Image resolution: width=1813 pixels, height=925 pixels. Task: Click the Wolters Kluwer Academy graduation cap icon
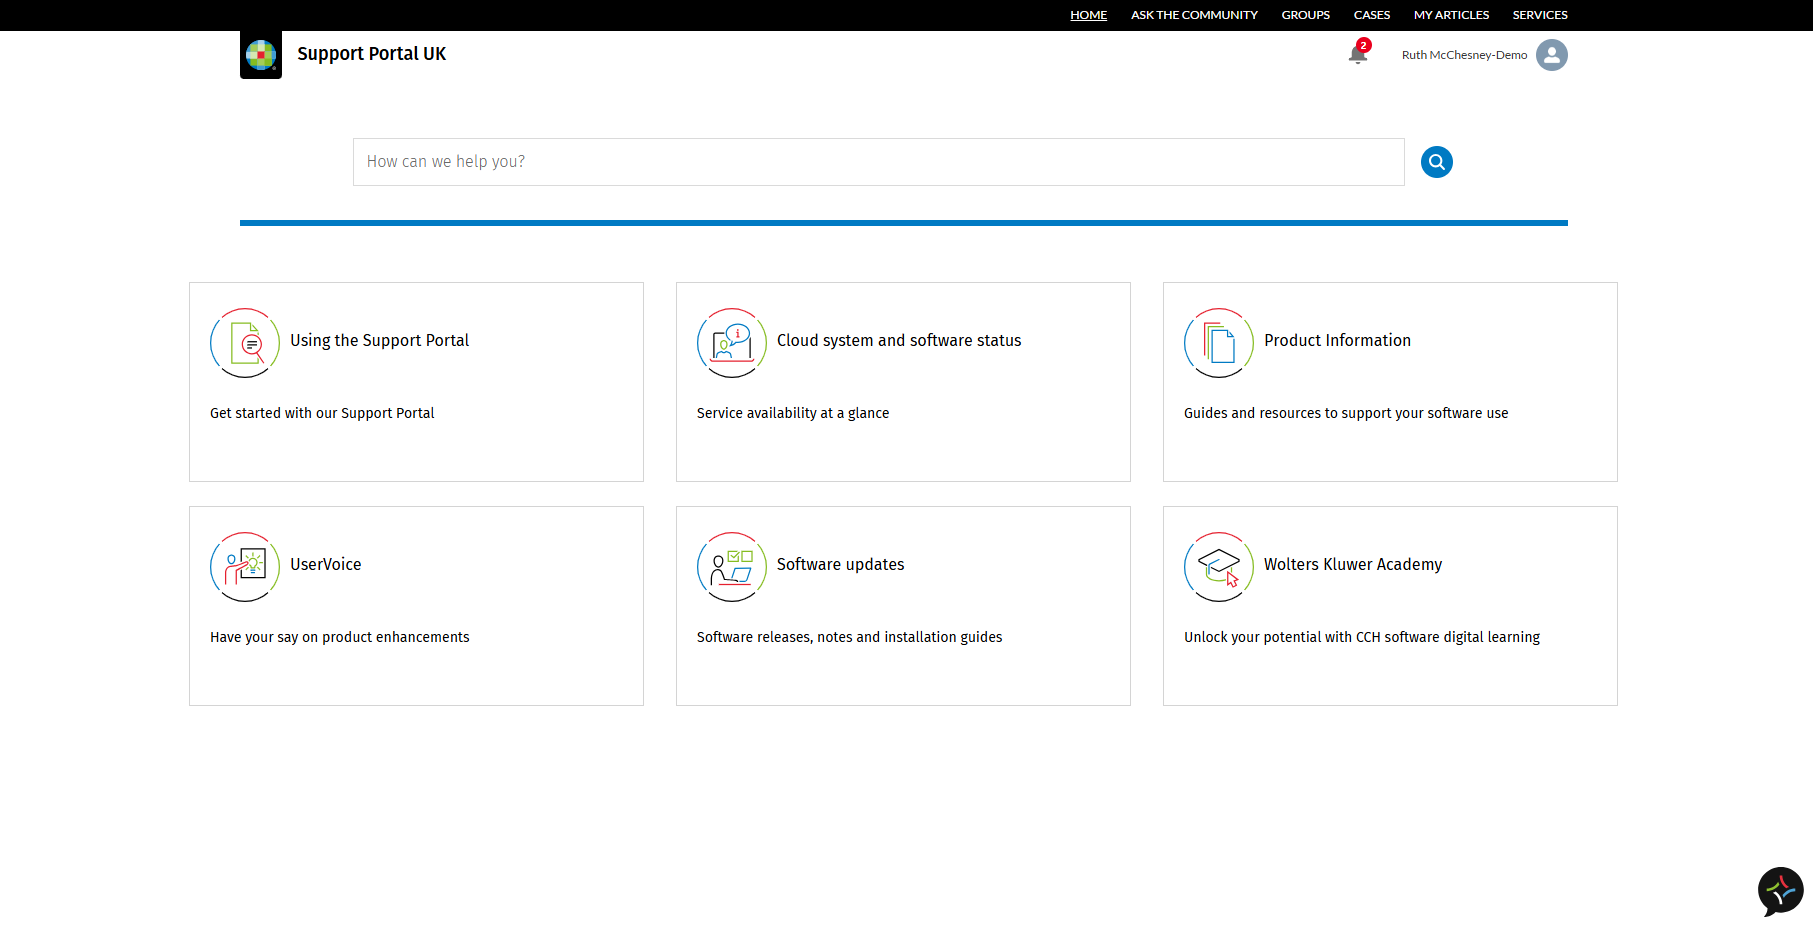point(1219,567)
